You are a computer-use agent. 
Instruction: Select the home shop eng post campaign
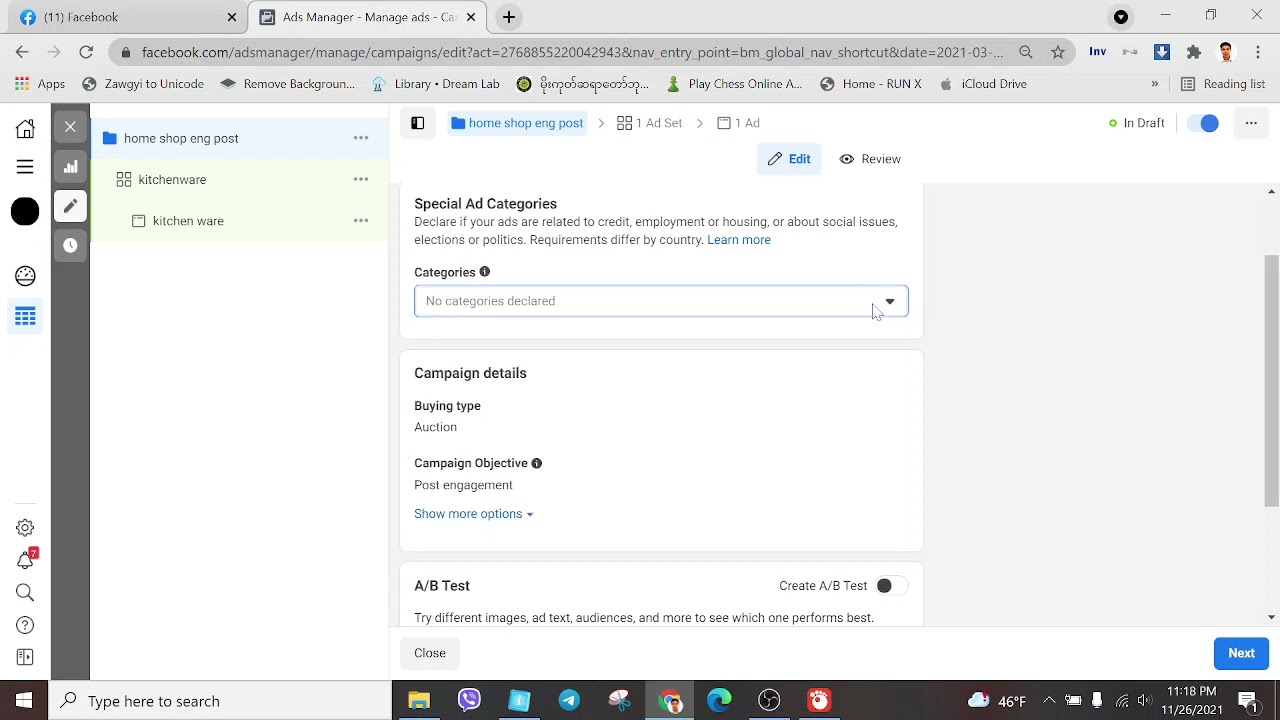click(x=239, y=138)
